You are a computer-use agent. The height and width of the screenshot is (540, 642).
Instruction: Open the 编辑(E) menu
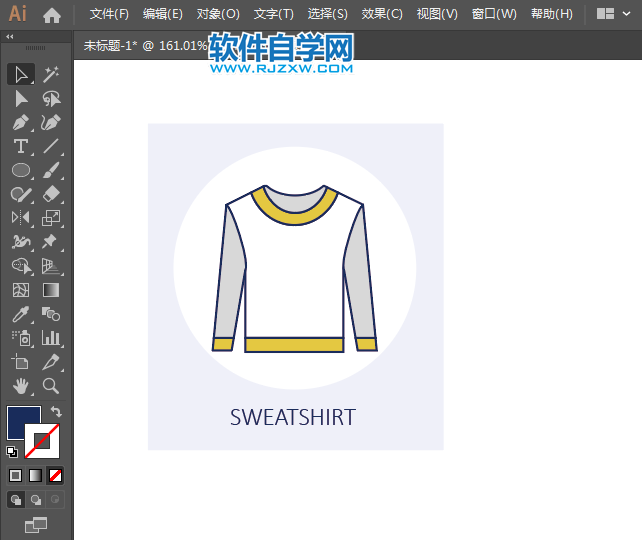pyautogui.click(x=163, y=14)
